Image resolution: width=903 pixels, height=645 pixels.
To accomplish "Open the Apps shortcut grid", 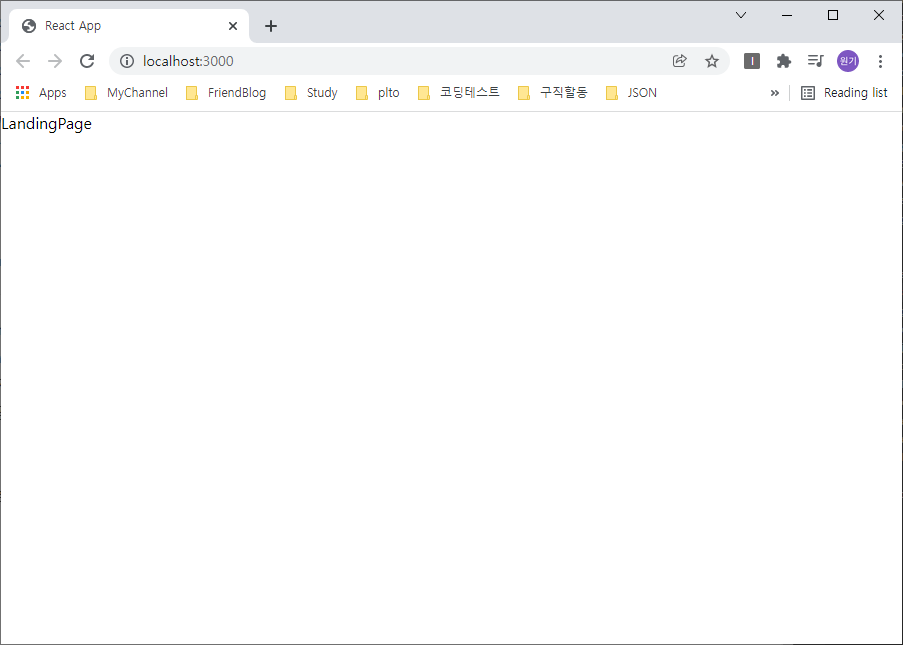I will click(x=41, y=93).
